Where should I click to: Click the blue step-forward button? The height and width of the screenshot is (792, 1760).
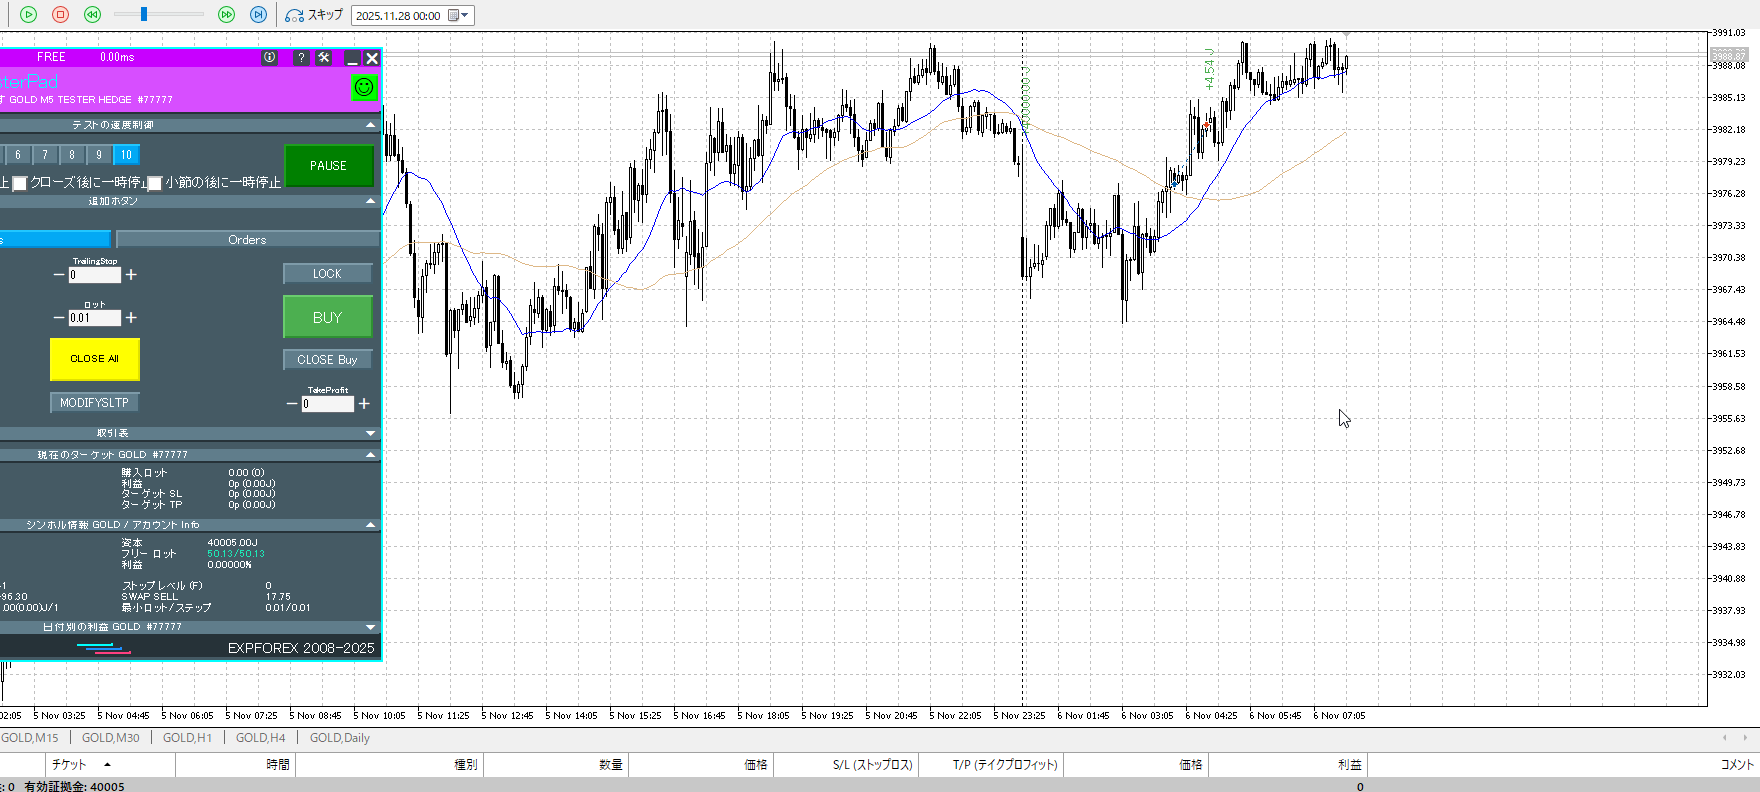(x=258, y=15)
